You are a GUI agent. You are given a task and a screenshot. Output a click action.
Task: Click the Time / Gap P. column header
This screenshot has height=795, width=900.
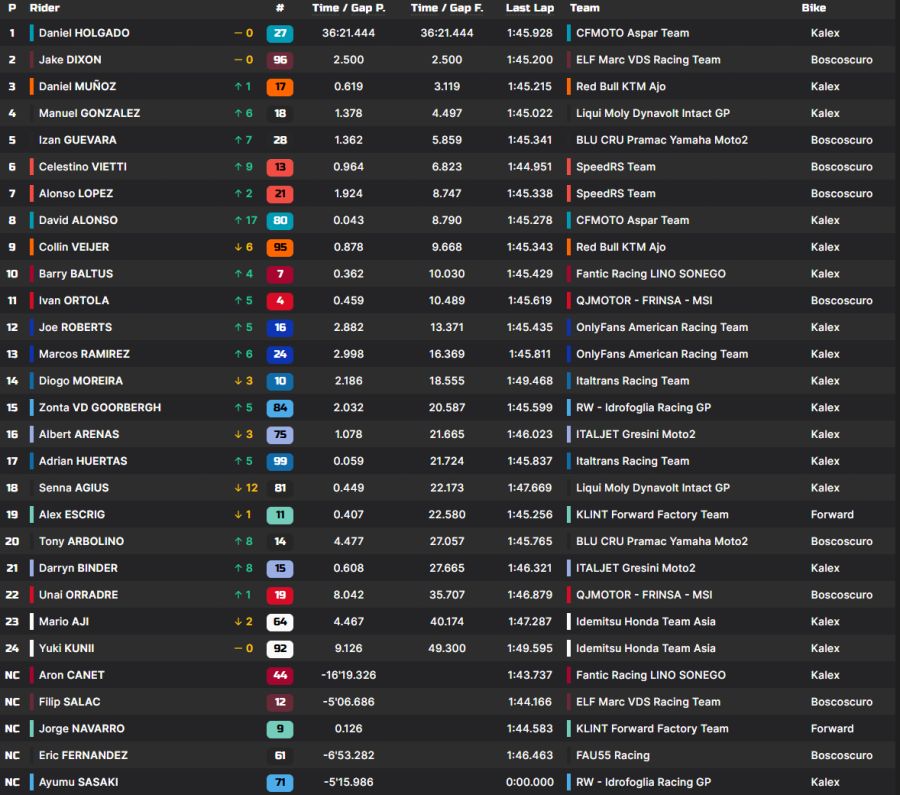(348, 8)
